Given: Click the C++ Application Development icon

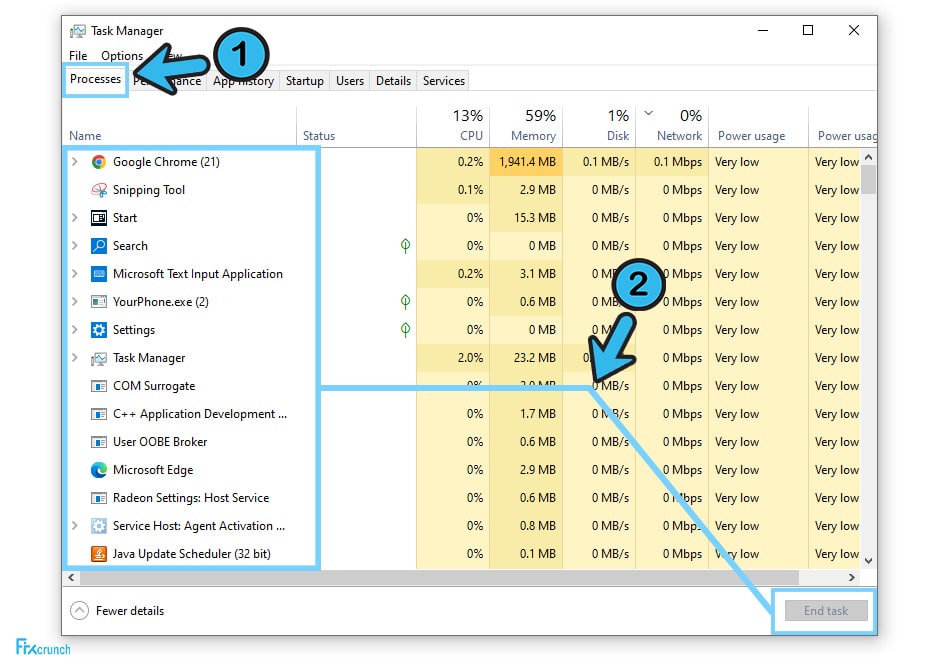Looking at the screenshot, I should [99, 414].
